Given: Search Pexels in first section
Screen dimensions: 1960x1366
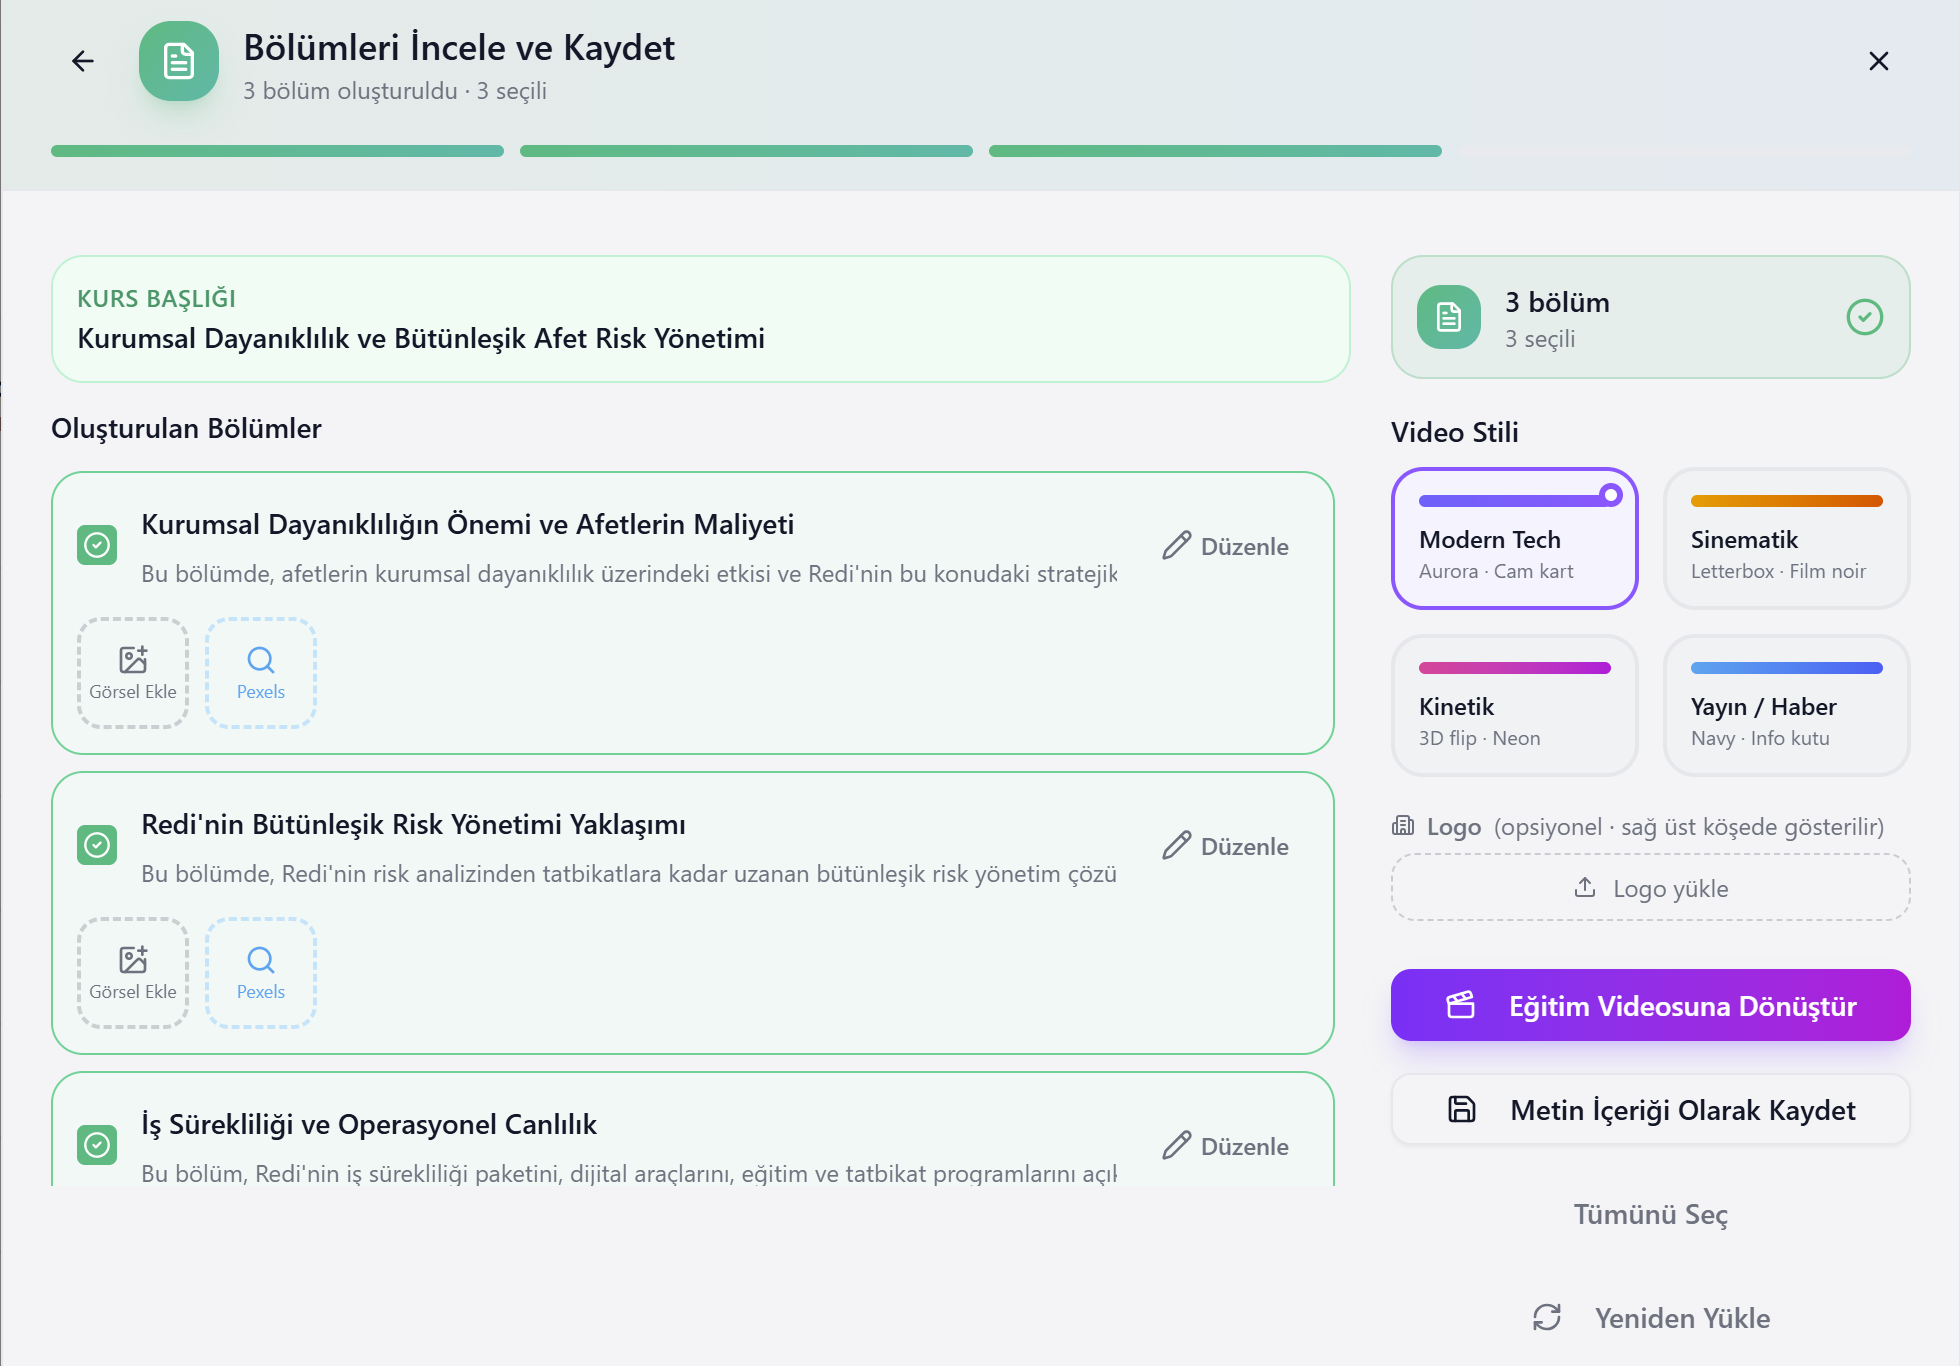Looking at the screenshot, I should pyautogui.click(x=261, y=673).
